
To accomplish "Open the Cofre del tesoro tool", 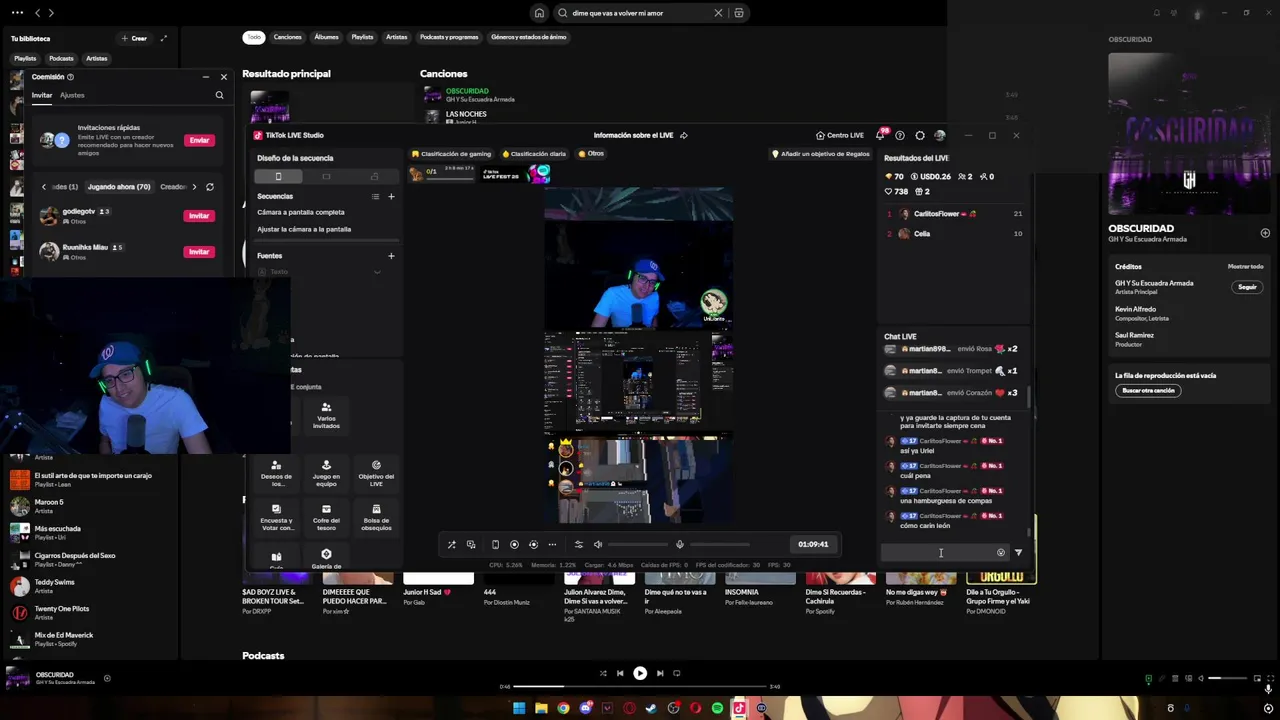I will click(326, 516).
